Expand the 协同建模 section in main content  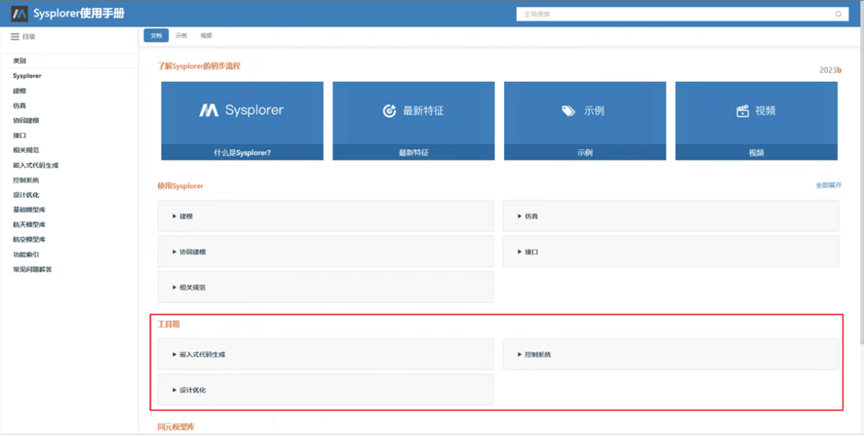(325, 251)
